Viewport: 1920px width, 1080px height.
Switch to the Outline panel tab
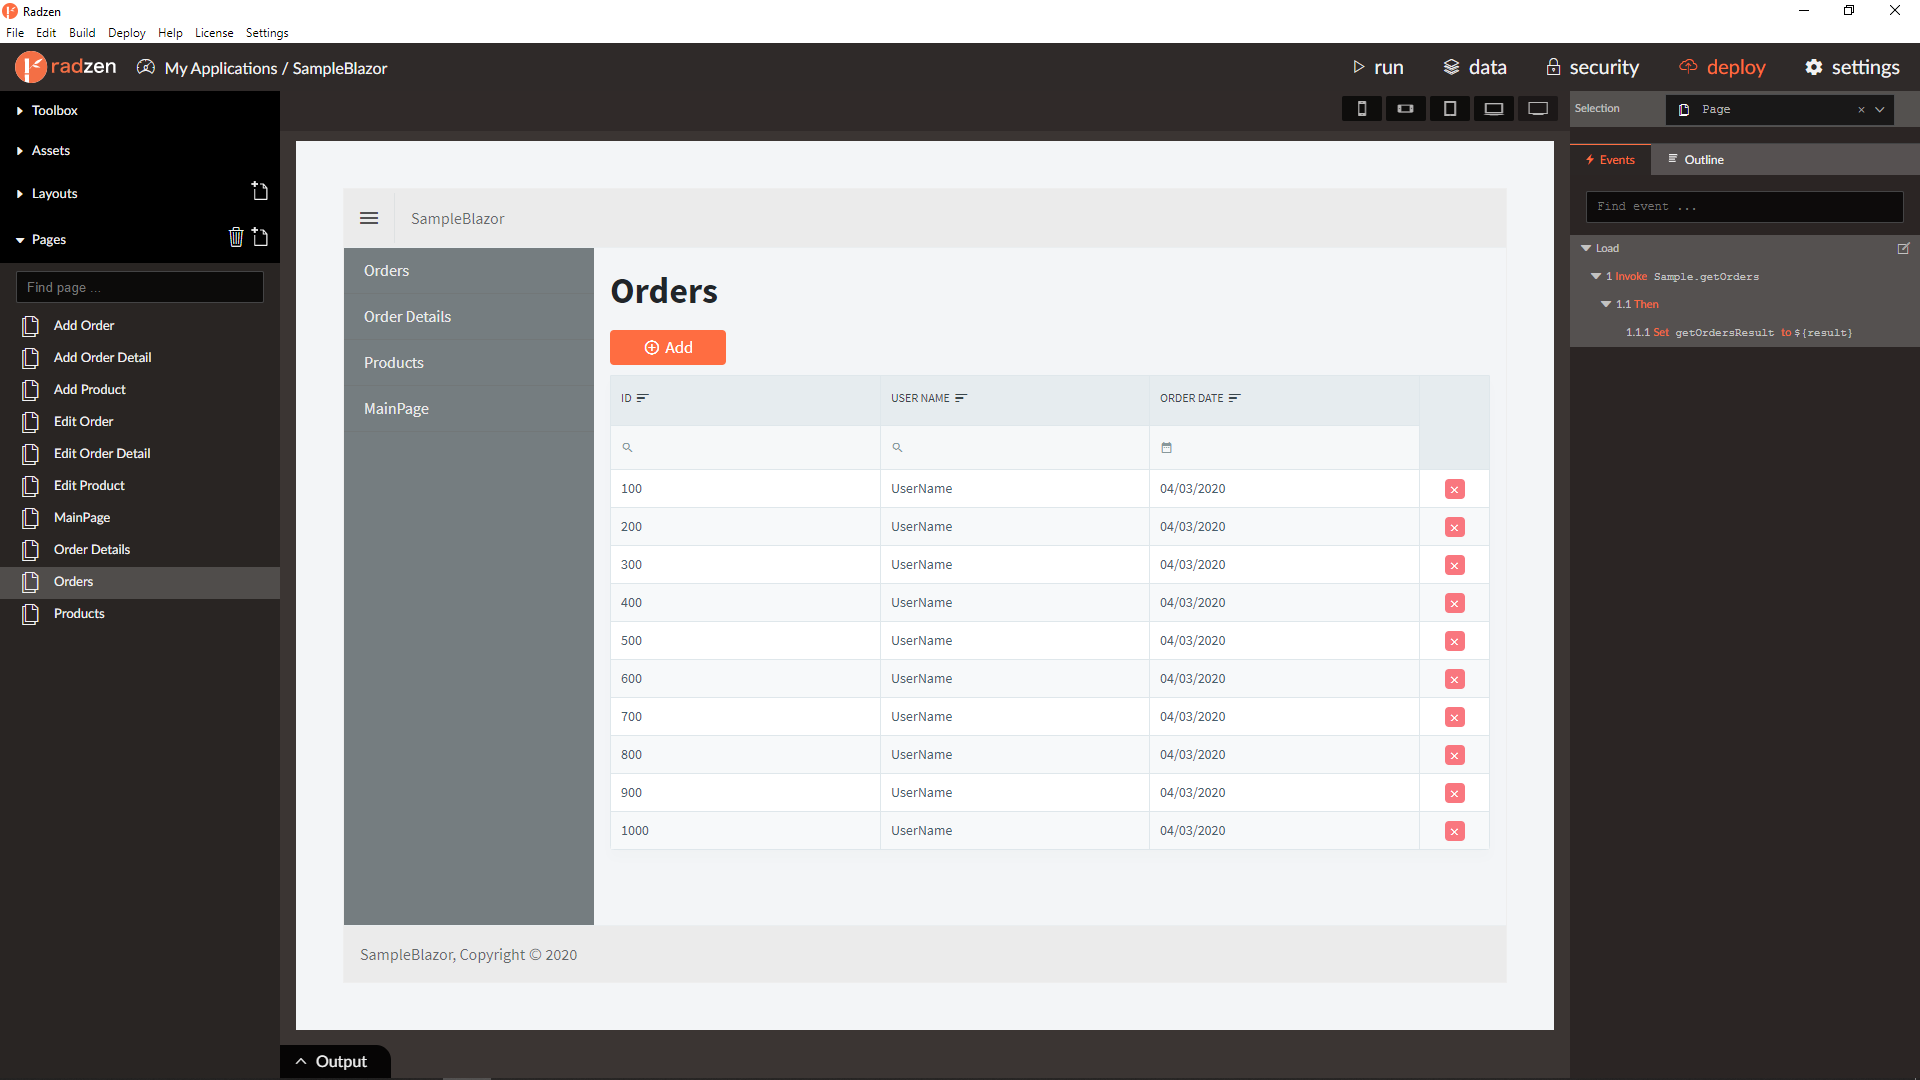click(x=1700, y=158)
